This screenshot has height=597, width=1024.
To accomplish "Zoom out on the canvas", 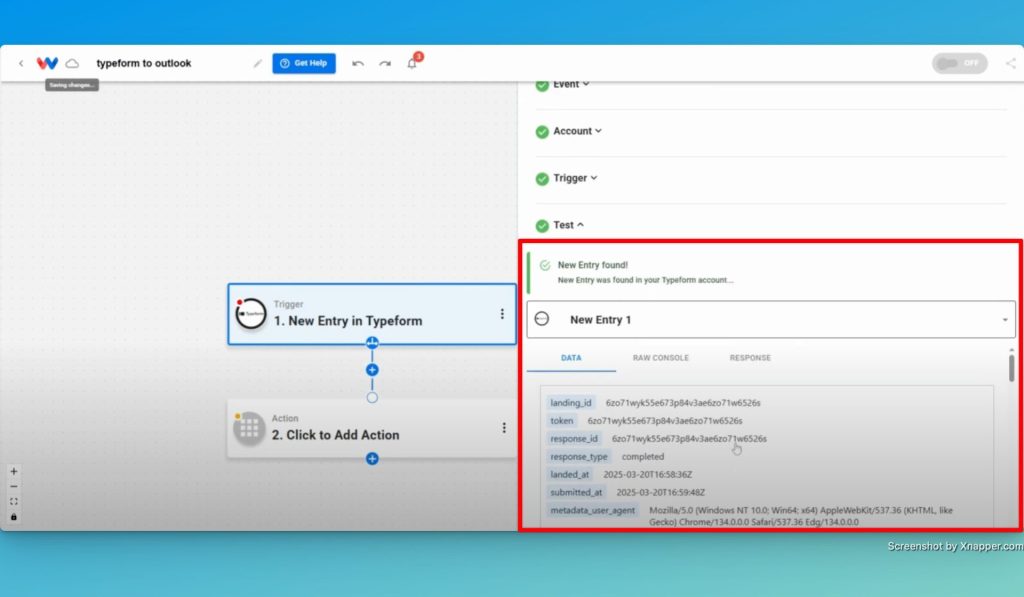I will coord(14,487).
